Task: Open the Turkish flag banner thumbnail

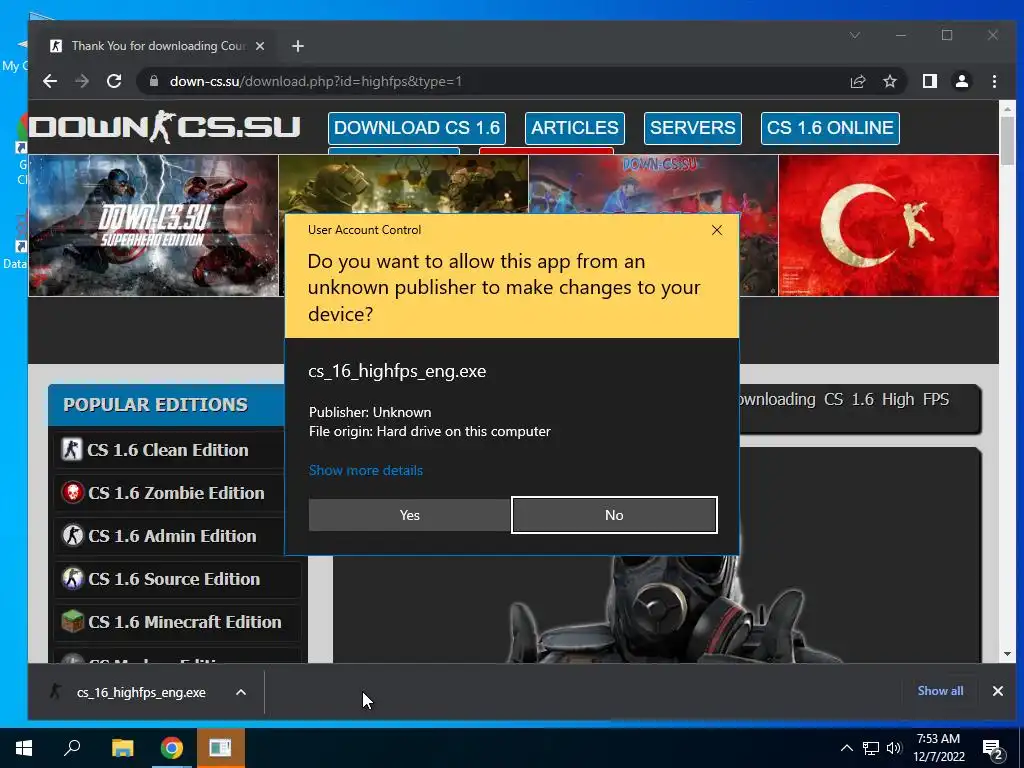Action: [888, 225]
